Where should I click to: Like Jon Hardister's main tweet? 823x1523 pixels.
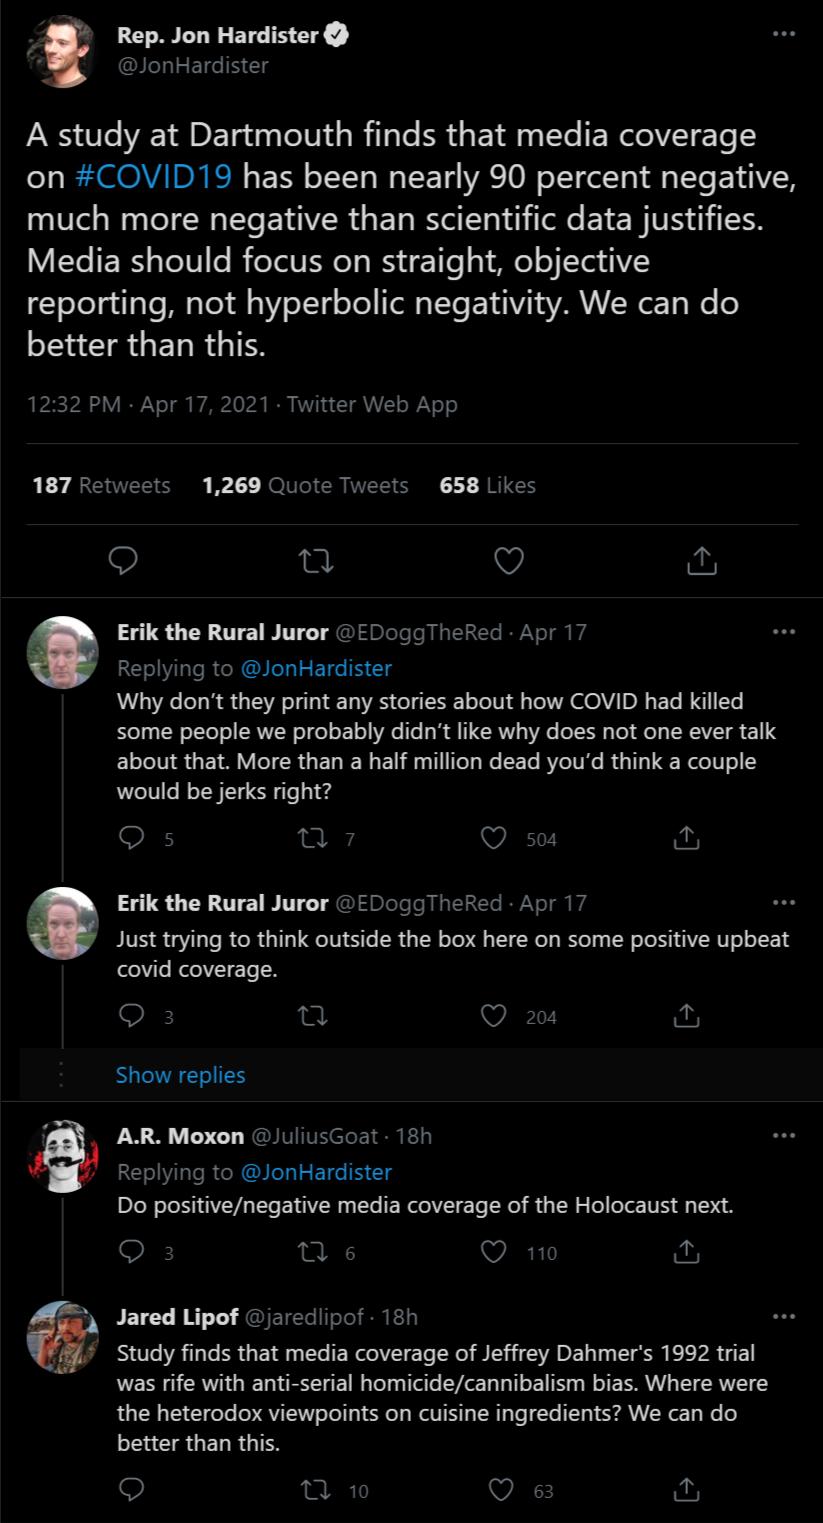(509, 562)
